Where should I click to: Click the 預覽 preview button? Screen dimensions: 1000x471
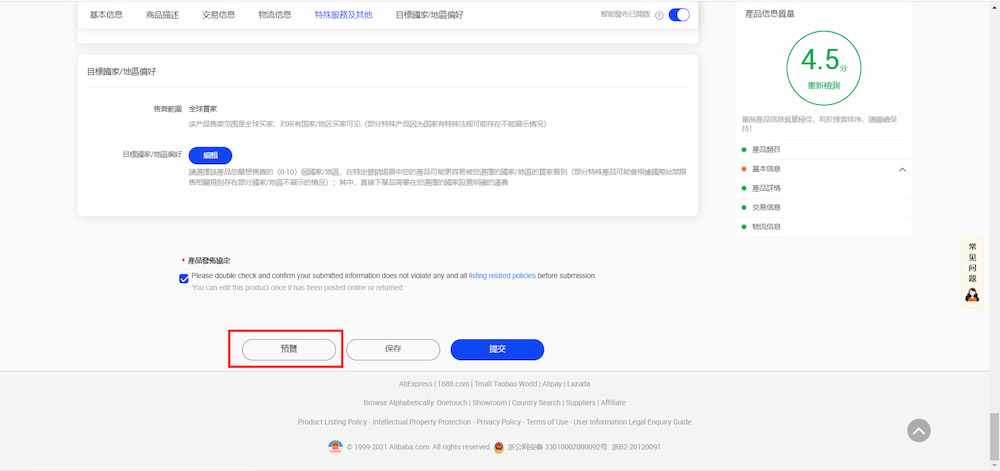[289, 349]
